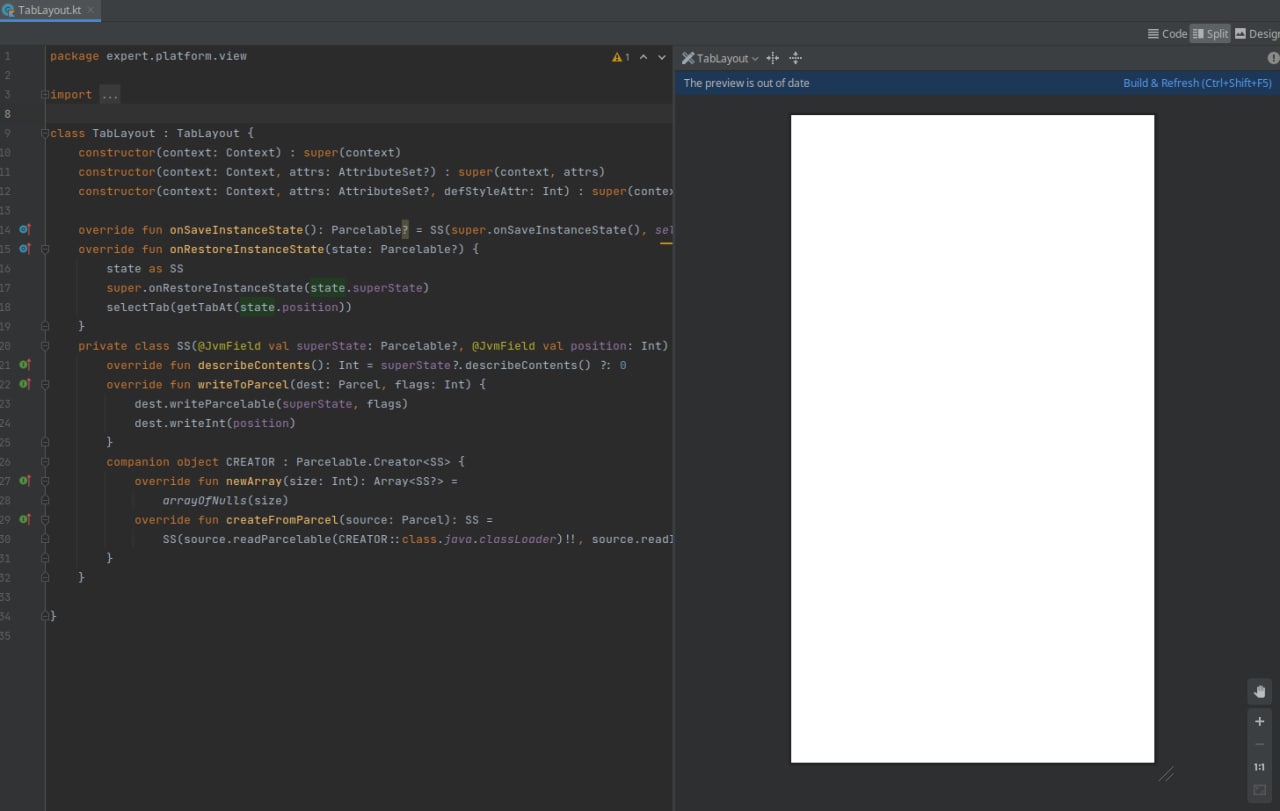Open the TabLayout.kt editor tab
This screenshot has width=1280, height=811.
point(50,10)
